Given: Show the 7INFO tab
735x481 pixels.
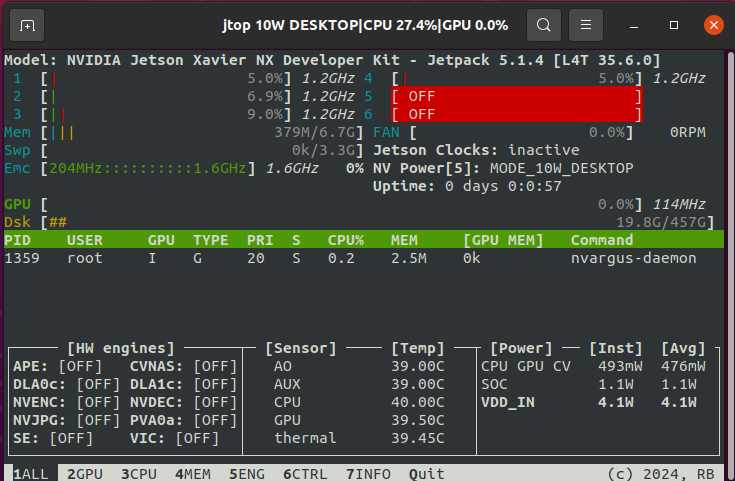Looking at the screenshot, I should click(x=368, y=474).
